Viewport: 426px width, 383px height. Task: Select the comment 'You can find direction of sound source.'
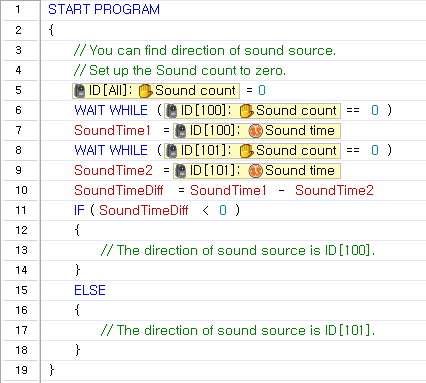coord(205,50)
